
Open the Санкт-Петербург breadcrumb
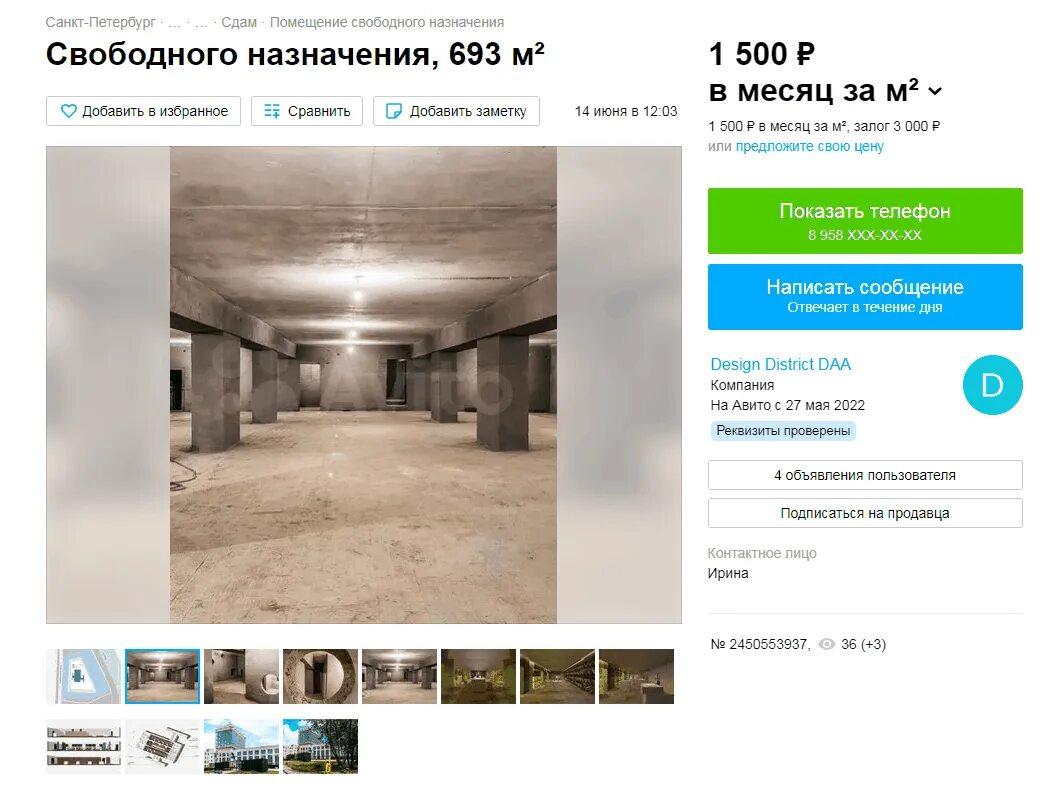pyautogui.click(x=100, y=22)
